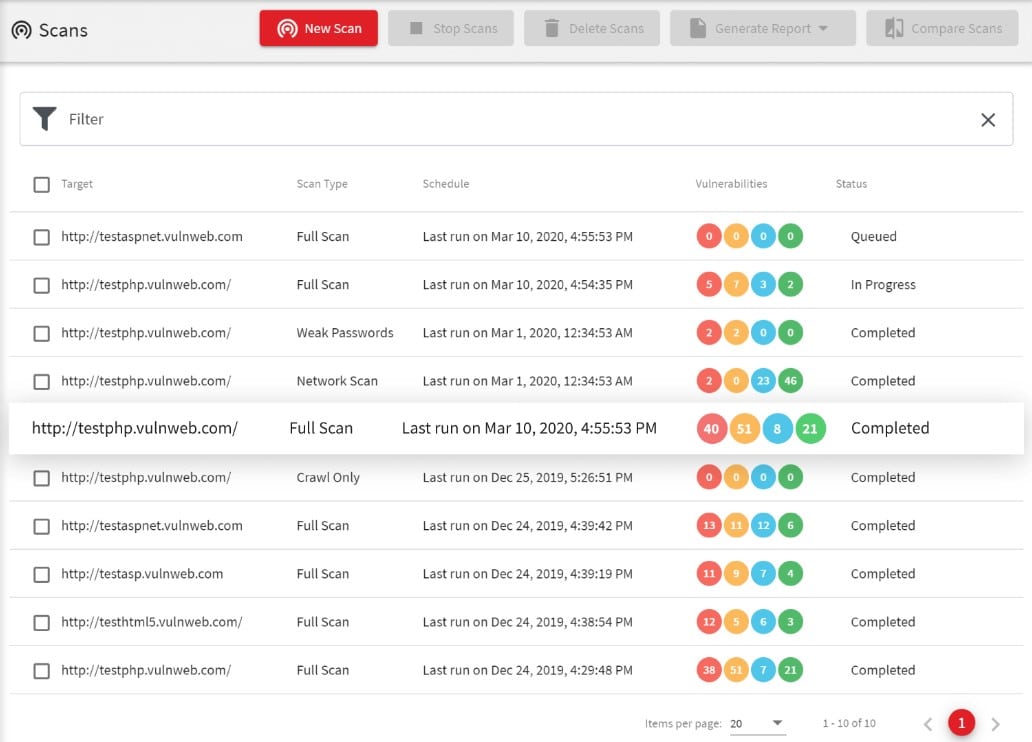Click the In Progress status text
The width and height of the screenshot is (1032, 742).
pyautogui.click(x=883, y=284)
